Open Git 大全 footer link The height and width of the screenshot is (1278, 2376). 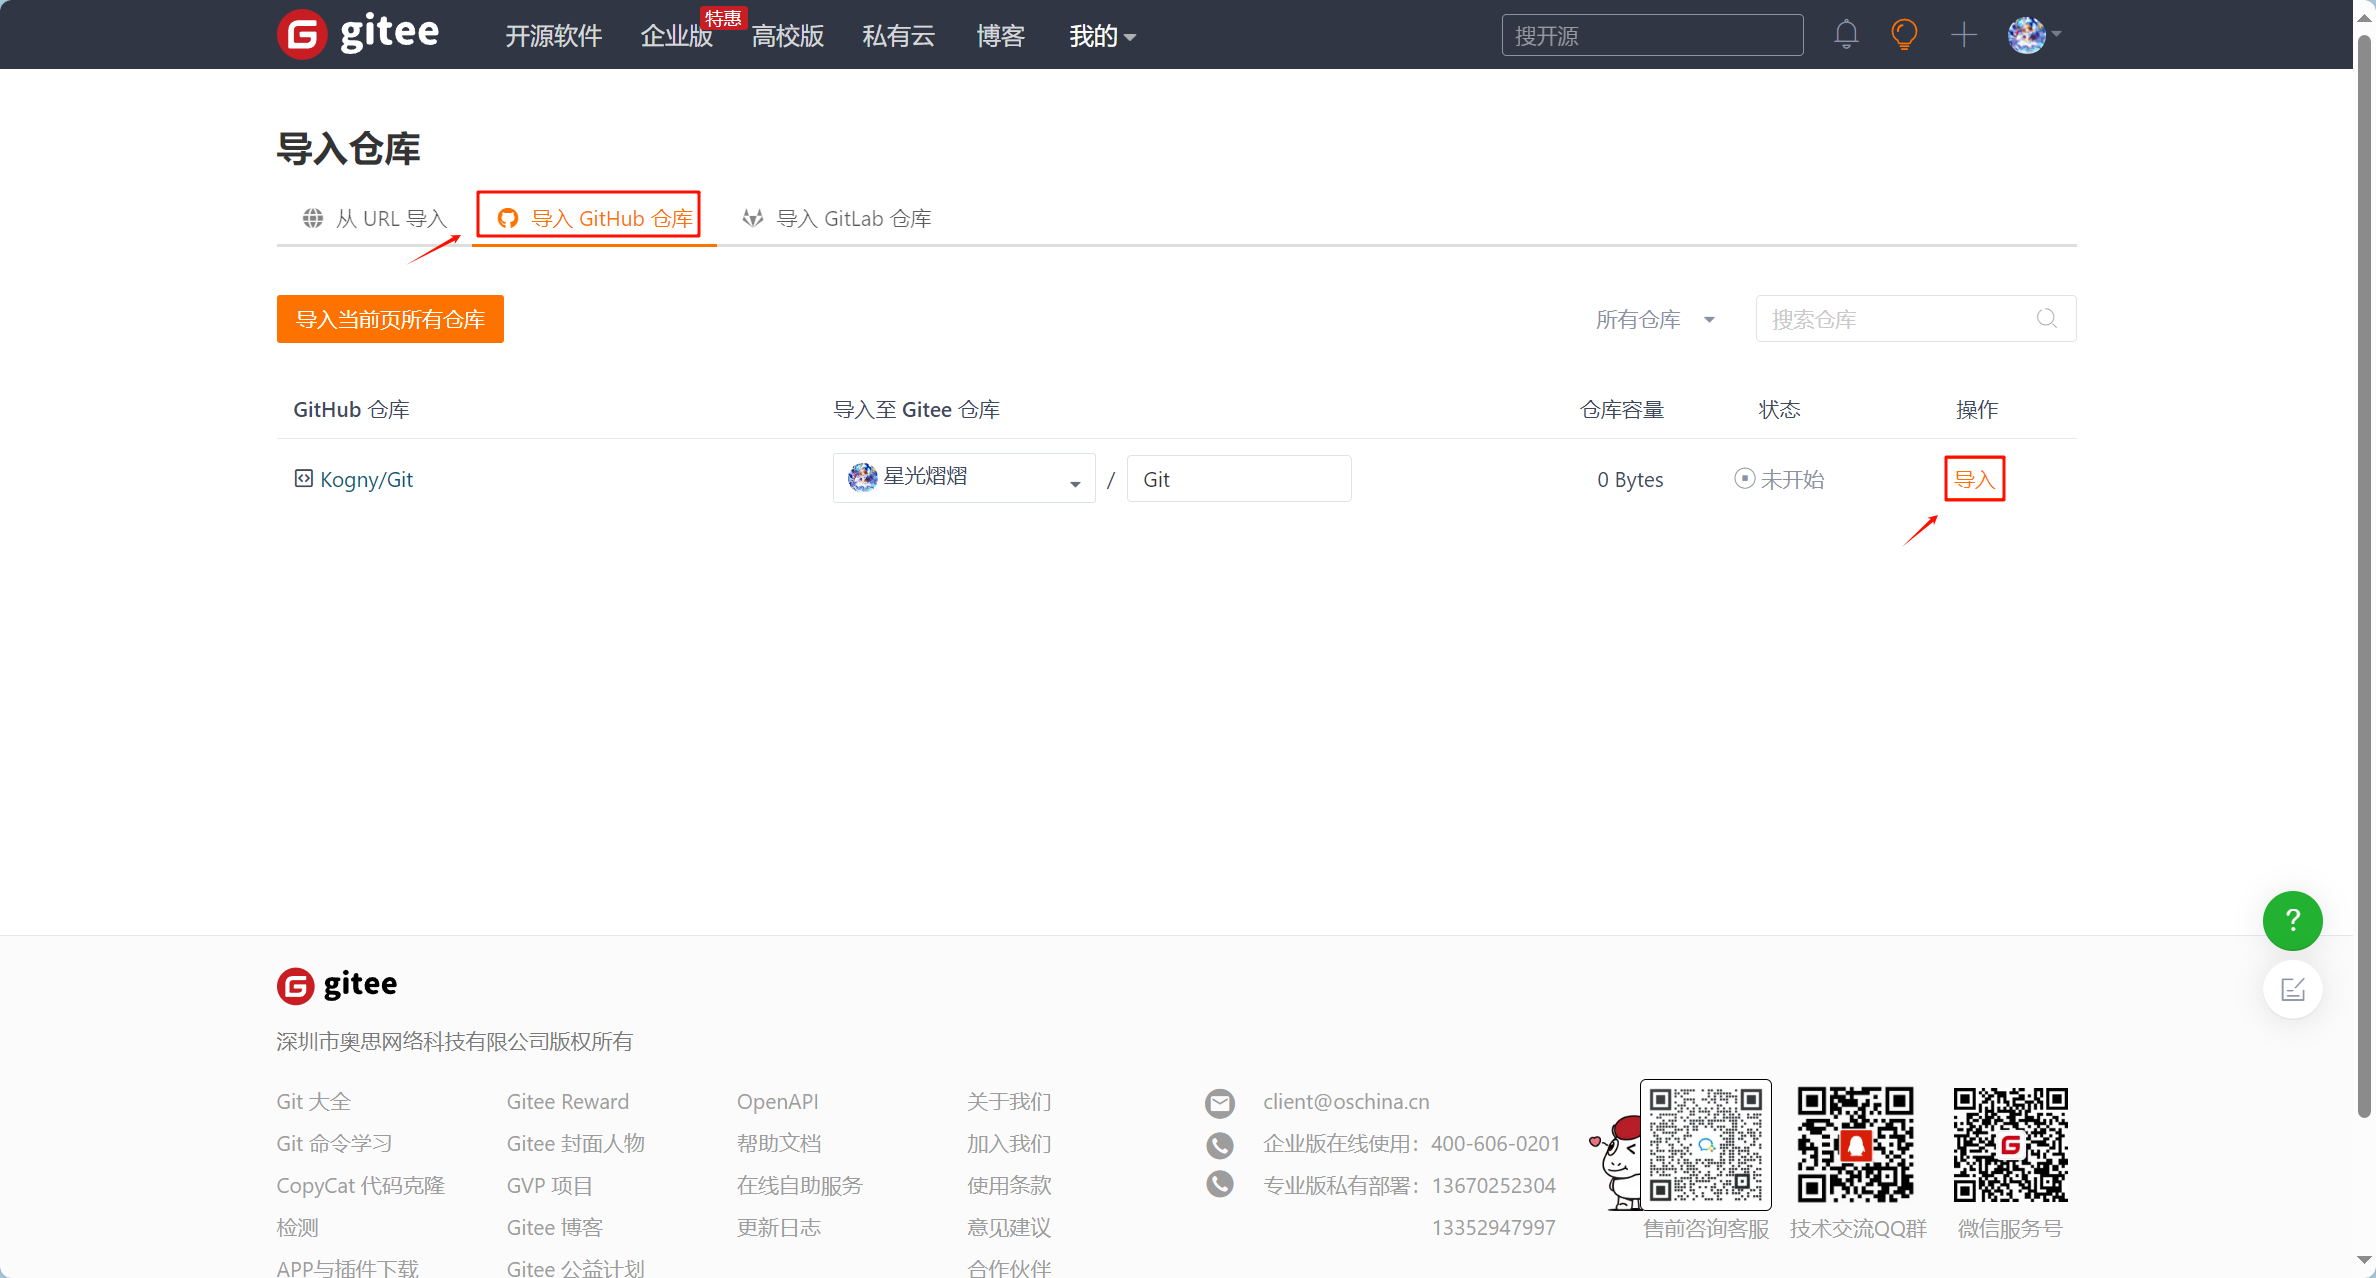point(314,1101)
